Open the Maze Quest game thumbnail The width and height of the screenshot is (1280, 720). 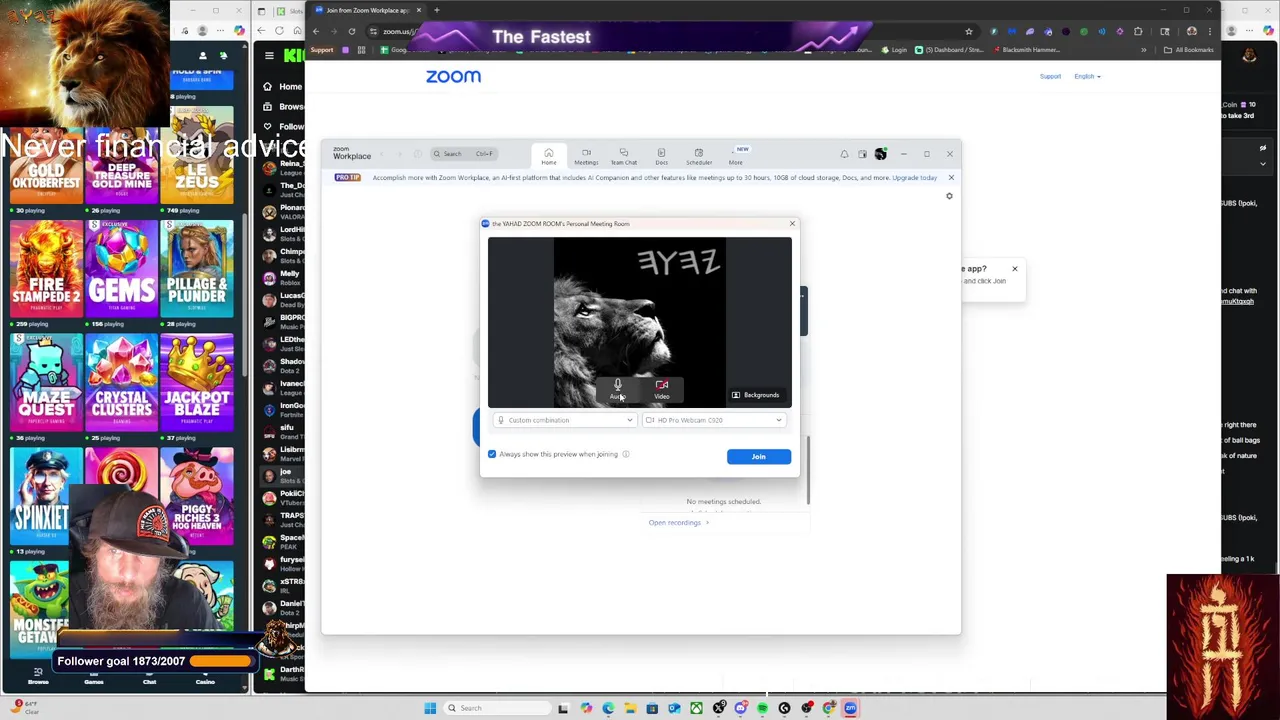pos(46,382)
